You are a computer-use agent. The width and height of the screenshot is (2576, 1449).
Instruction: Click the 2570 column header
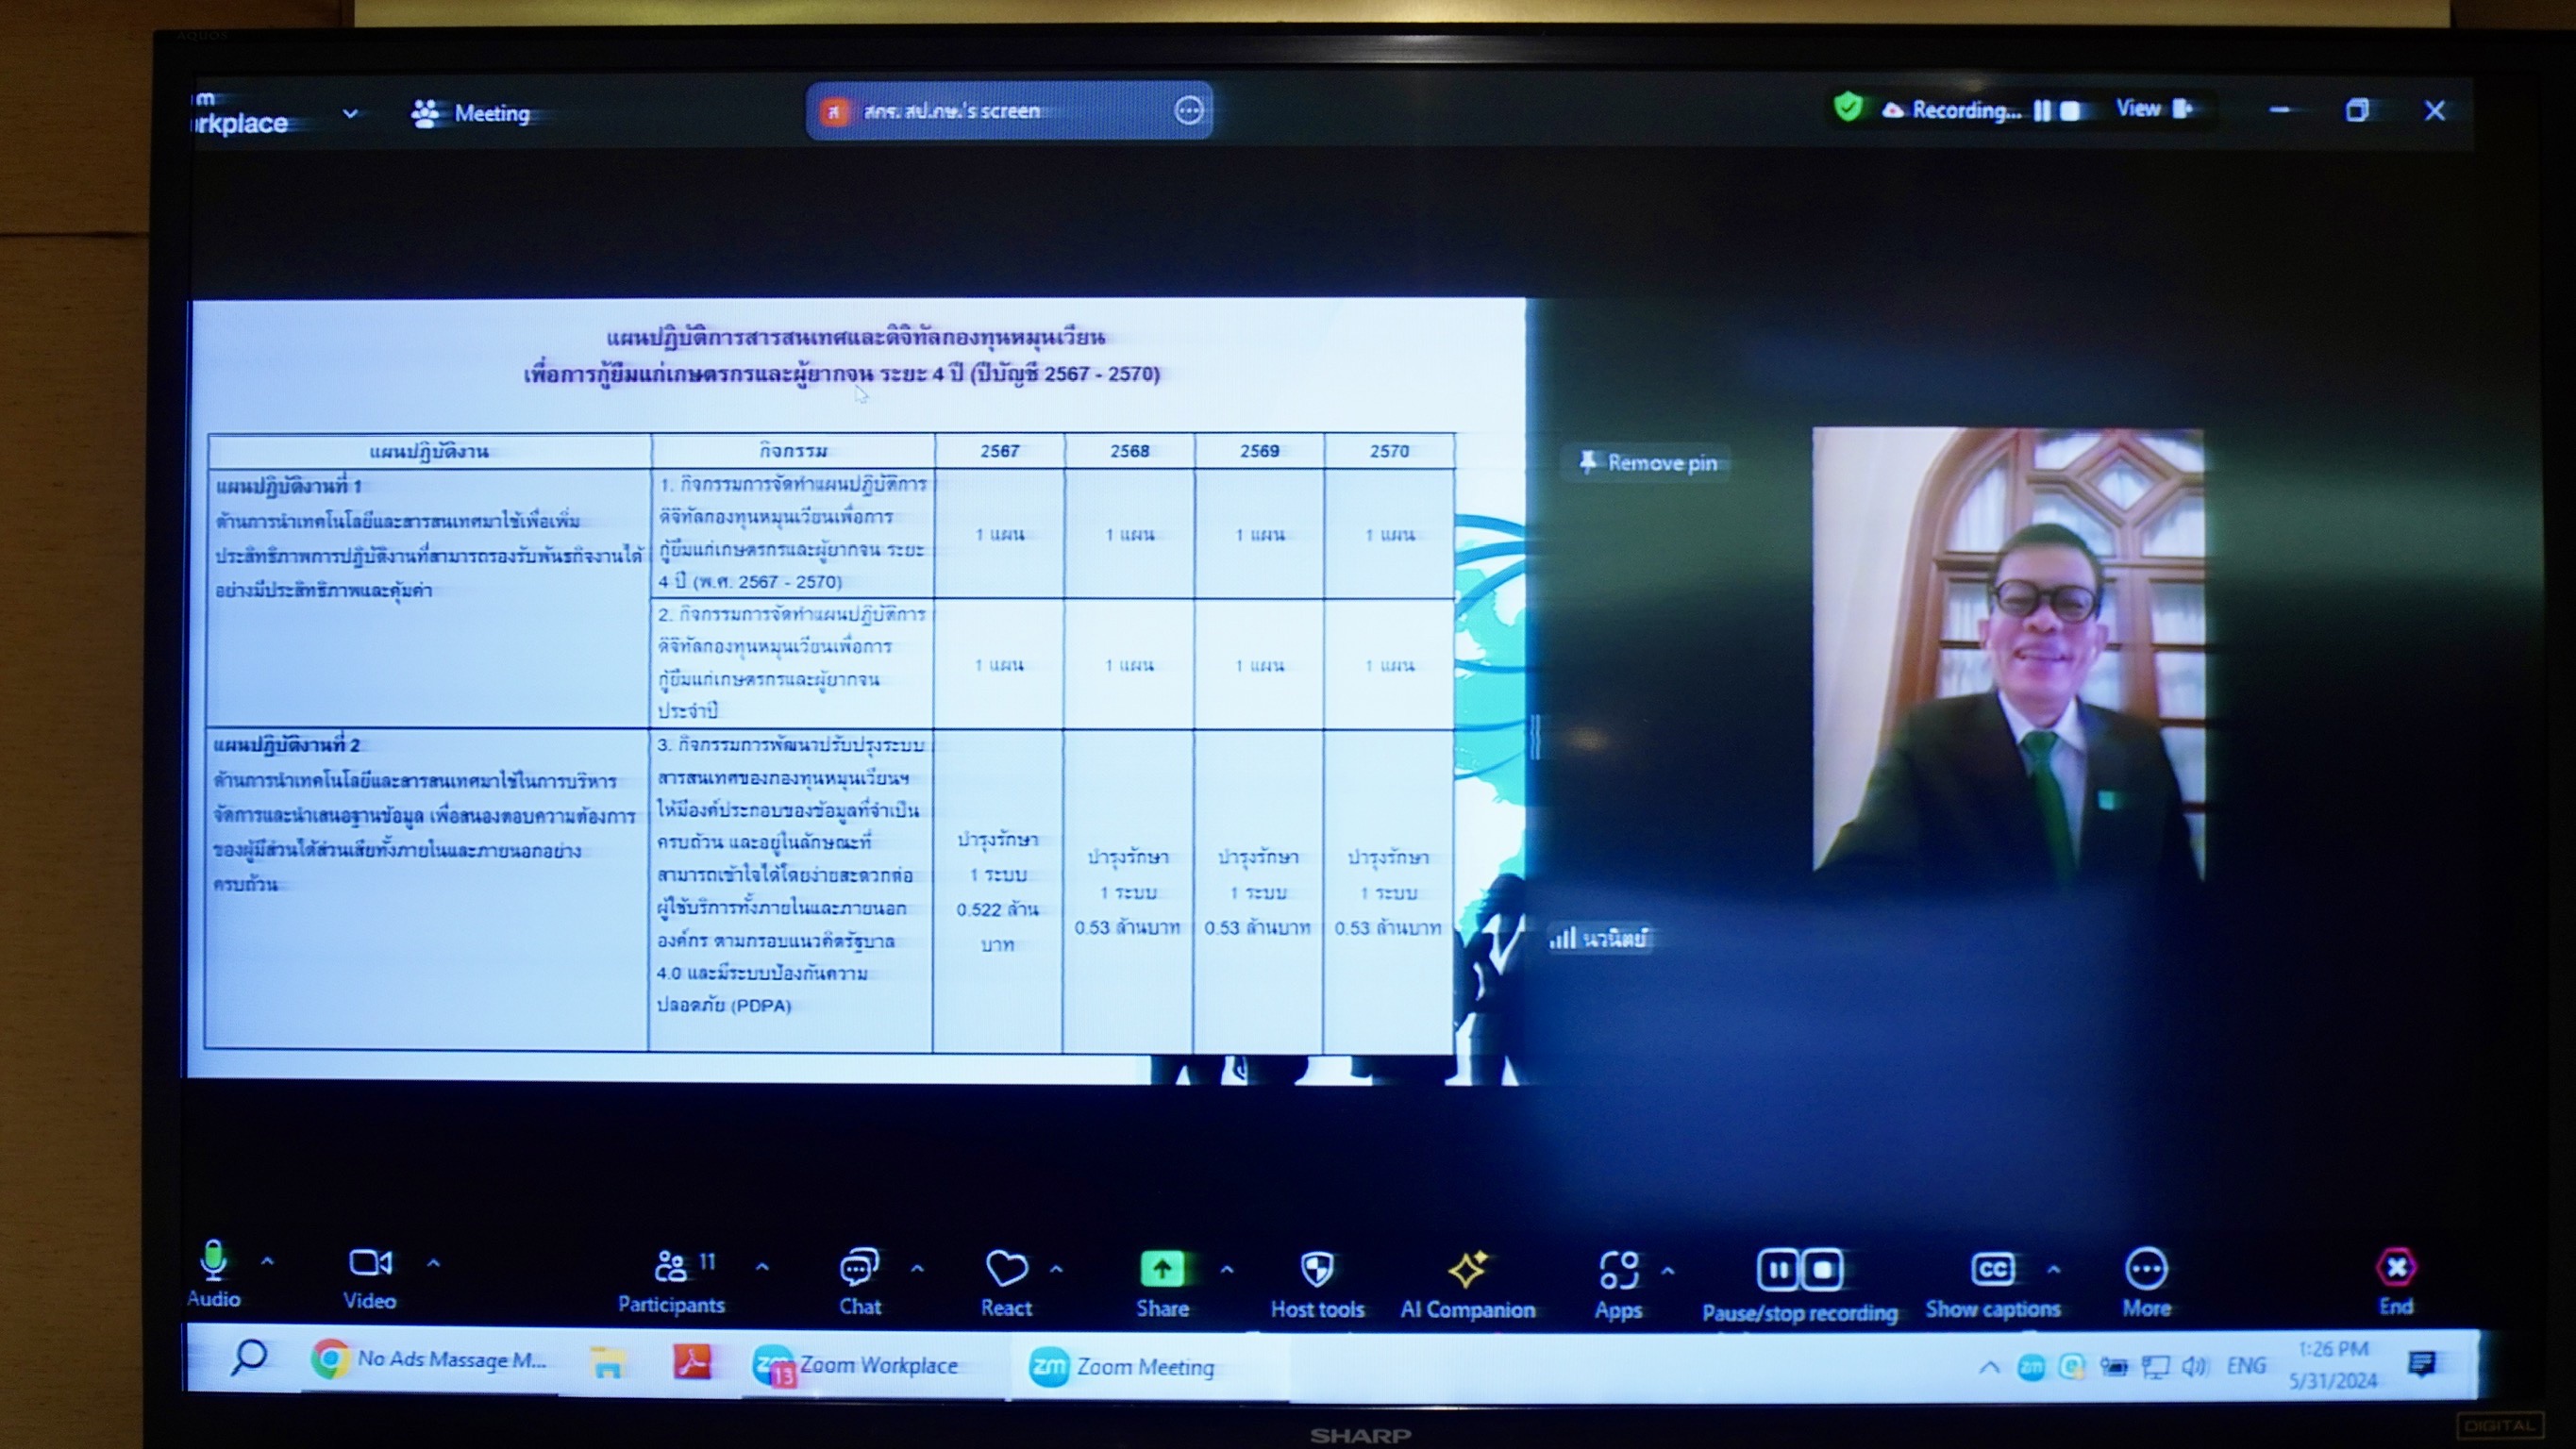tap(1389, 451)
